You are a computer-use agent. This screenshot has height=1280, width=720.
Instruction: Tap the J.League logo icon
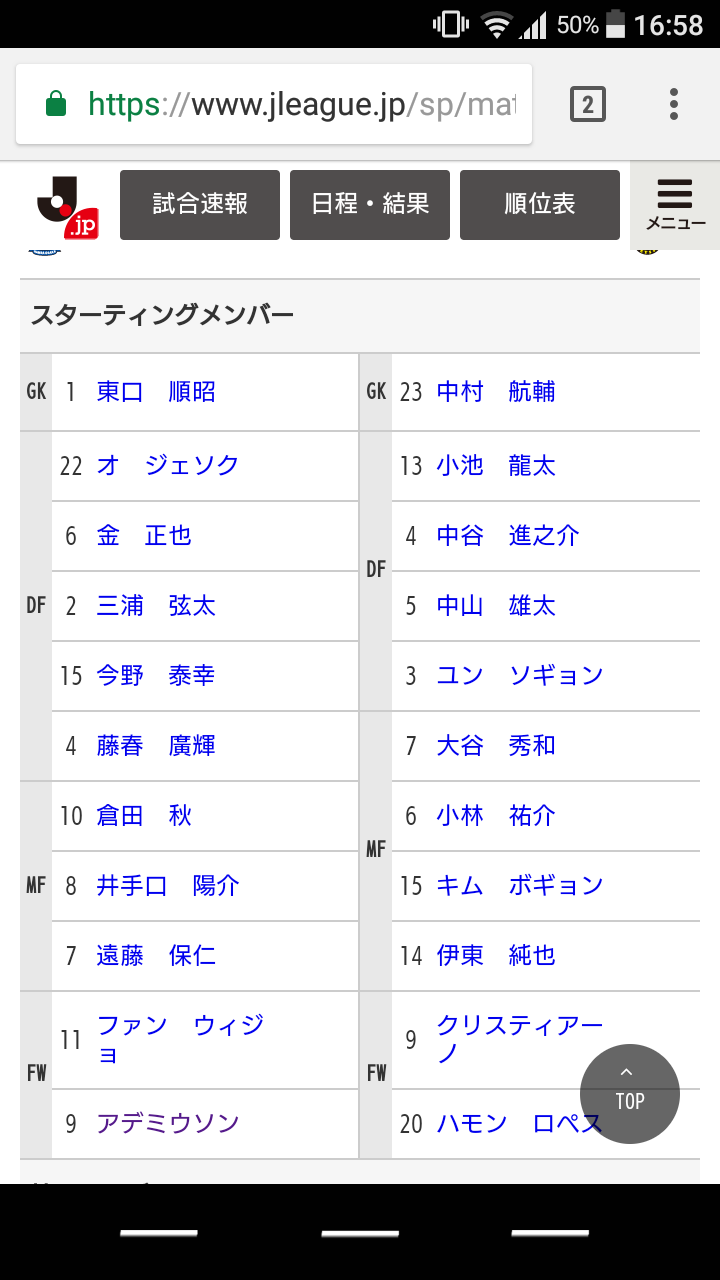pos(68,206)
